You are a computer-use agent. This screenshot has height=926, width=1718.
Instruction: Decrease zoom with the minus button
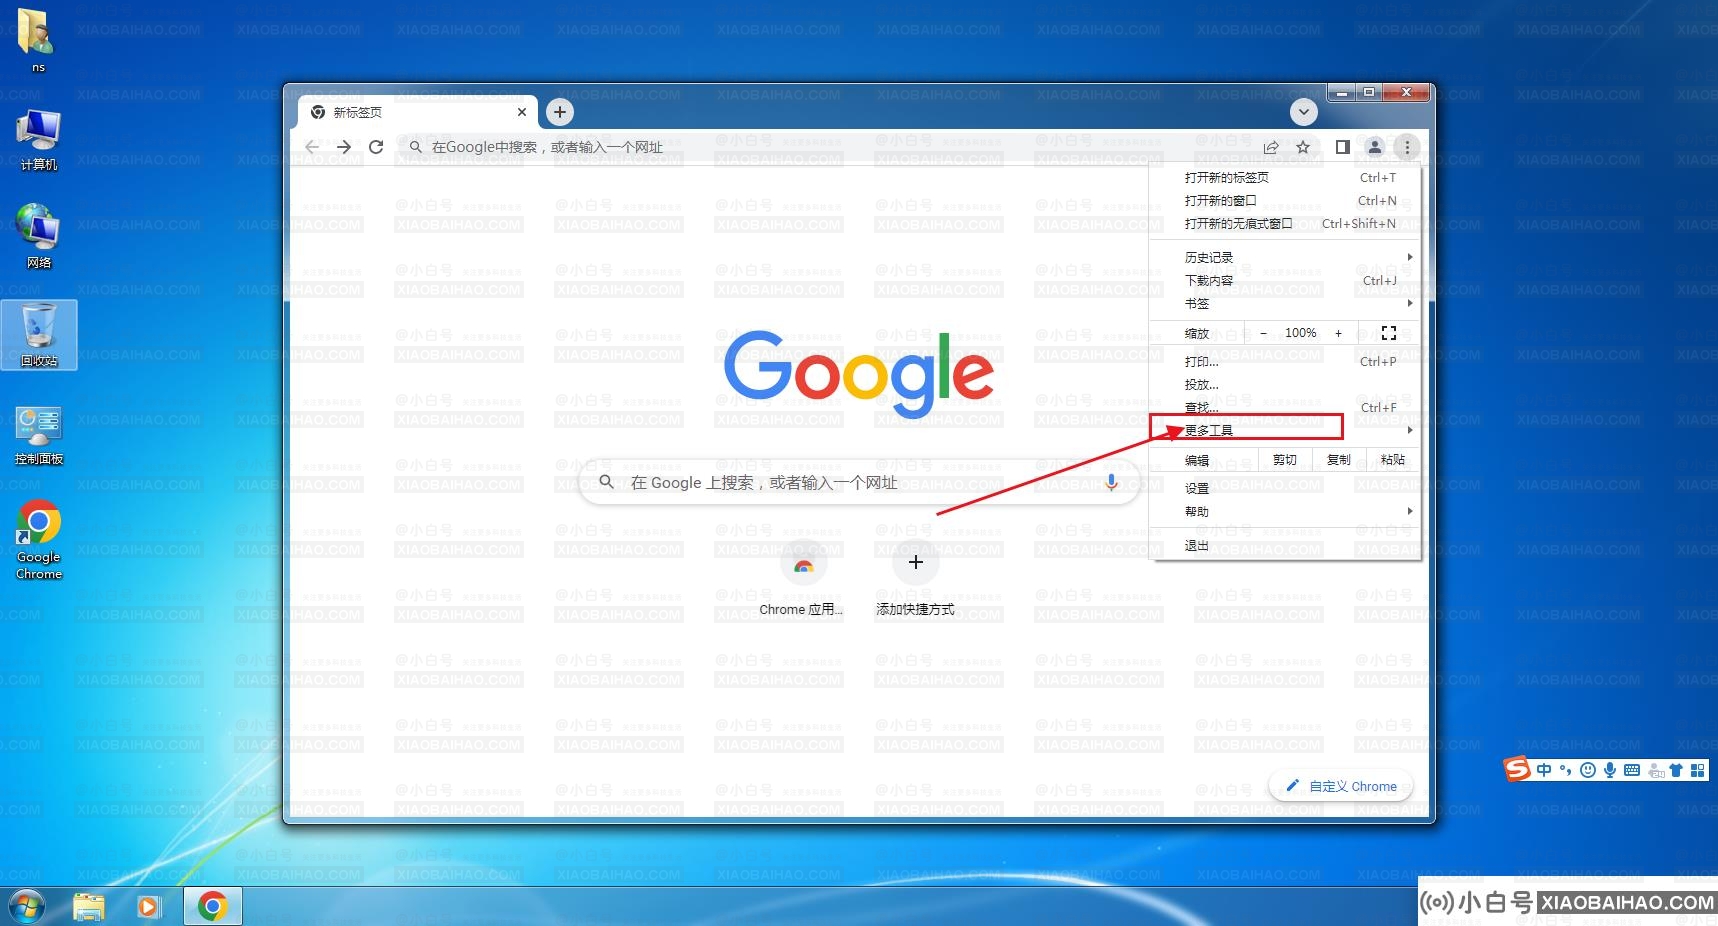pos(1263,333)
